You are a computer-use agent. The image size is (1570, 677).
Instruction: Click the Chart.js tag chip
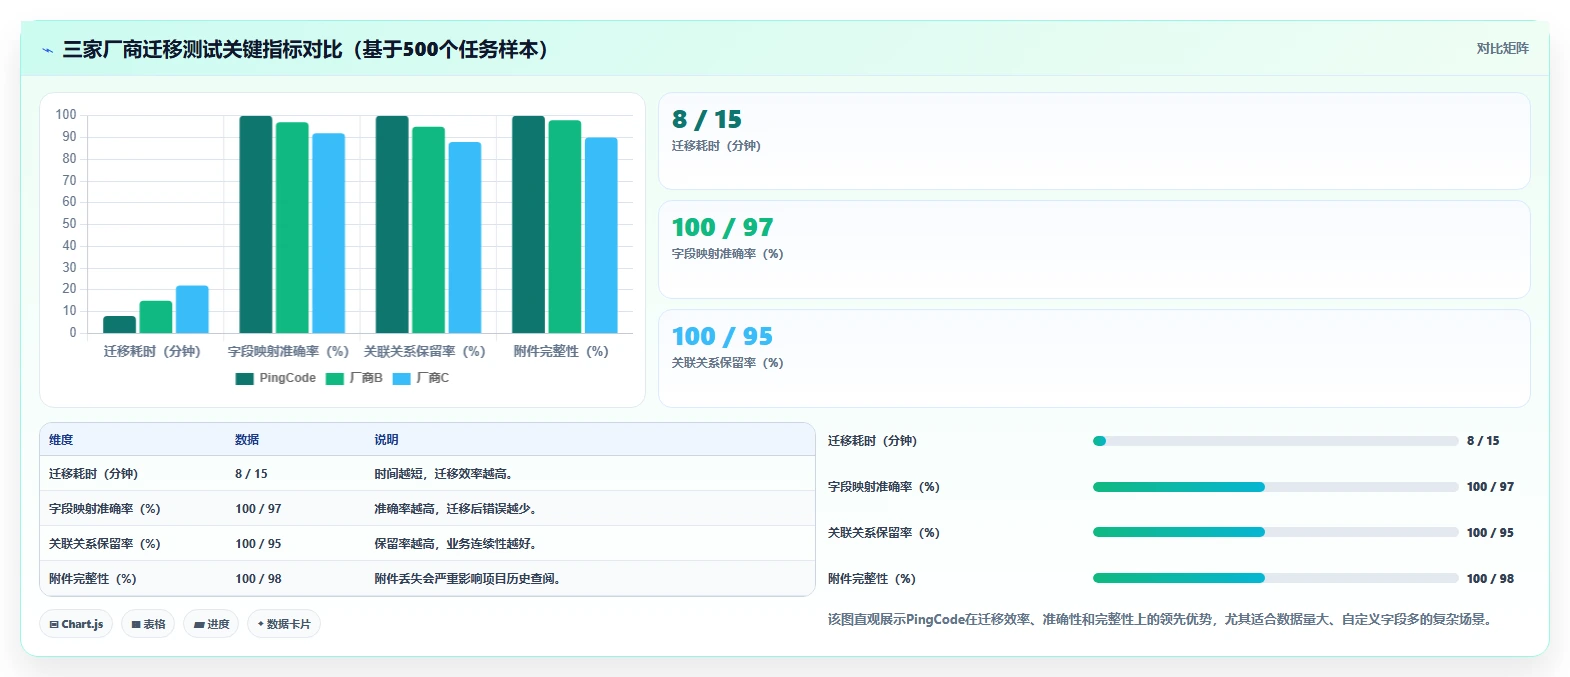[76, 624]
